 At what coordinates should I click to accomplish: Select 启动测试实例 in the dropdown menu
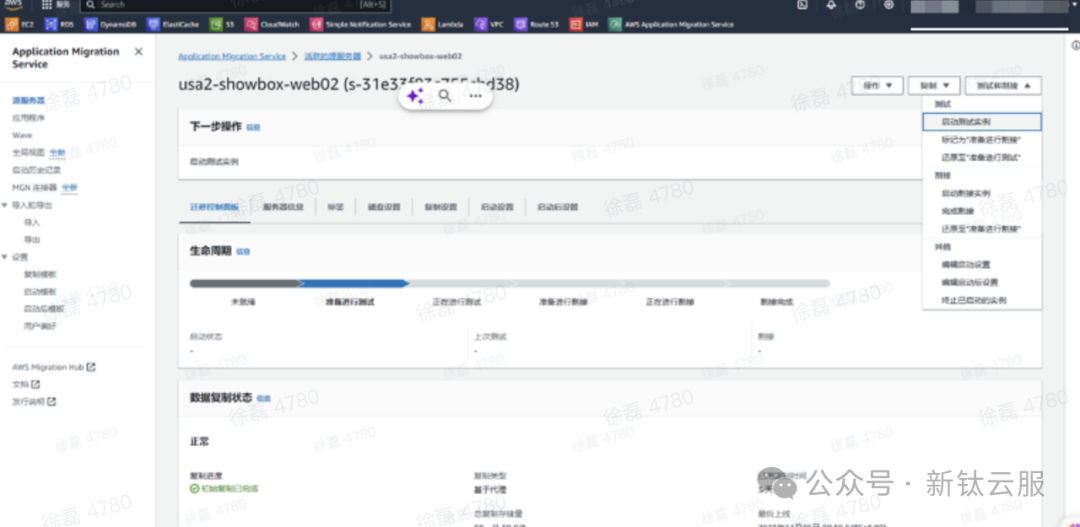coord(982,122)
